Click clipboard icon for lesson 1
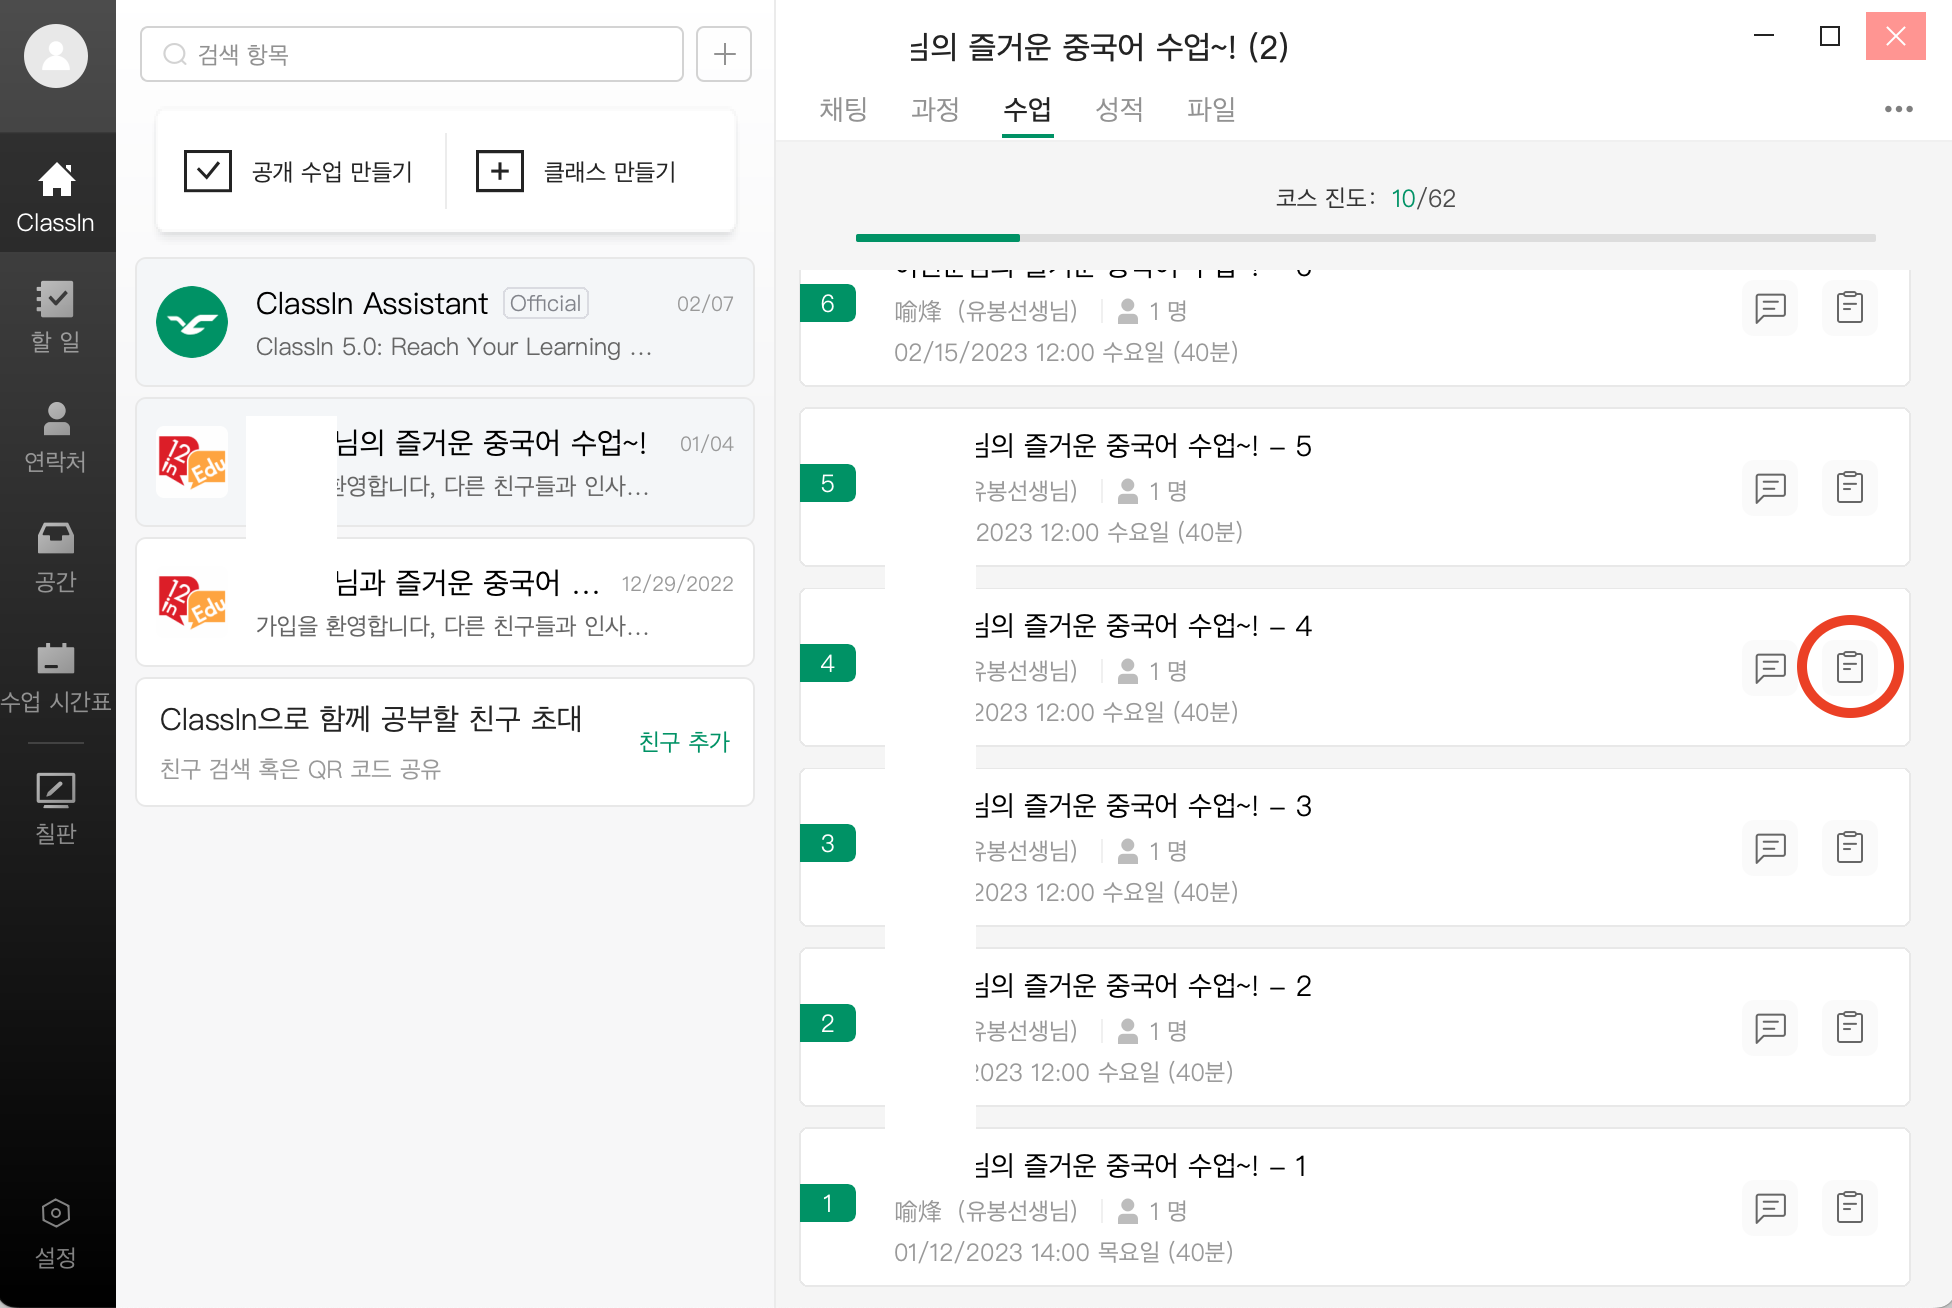 click(x=1849, y=1208)
